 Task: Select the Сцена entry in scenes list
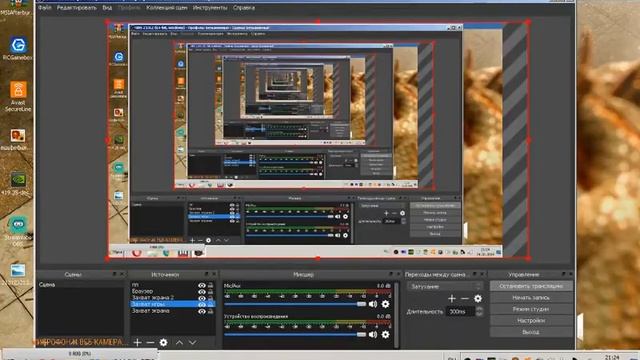point(80,284)
